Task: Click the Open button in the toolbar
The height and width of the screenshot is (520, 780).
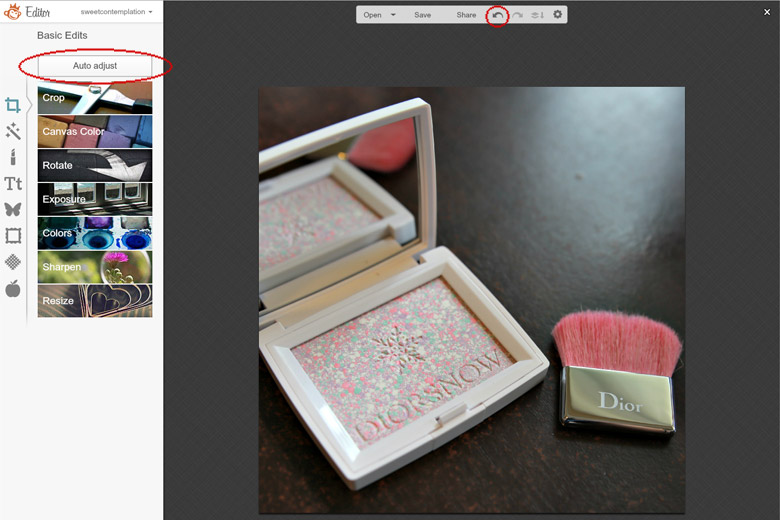Action: [372, 15]
